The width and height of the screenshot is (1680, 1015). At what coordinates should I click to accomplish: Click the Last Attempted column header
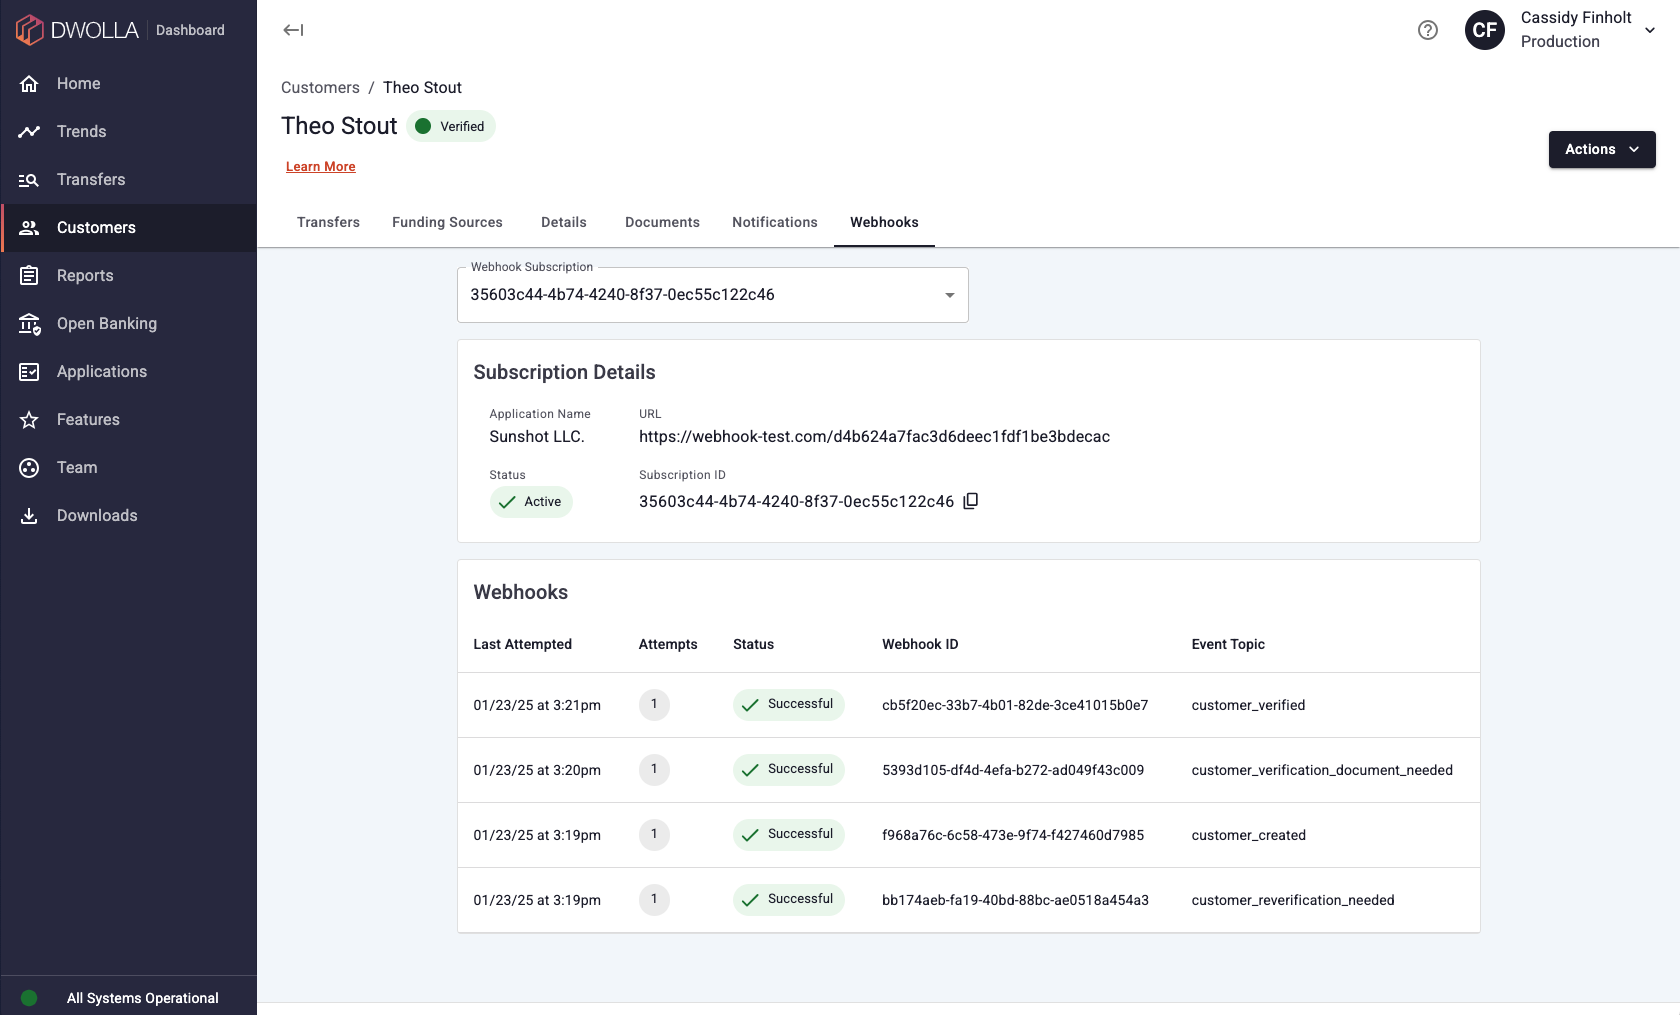click(523, 644)
